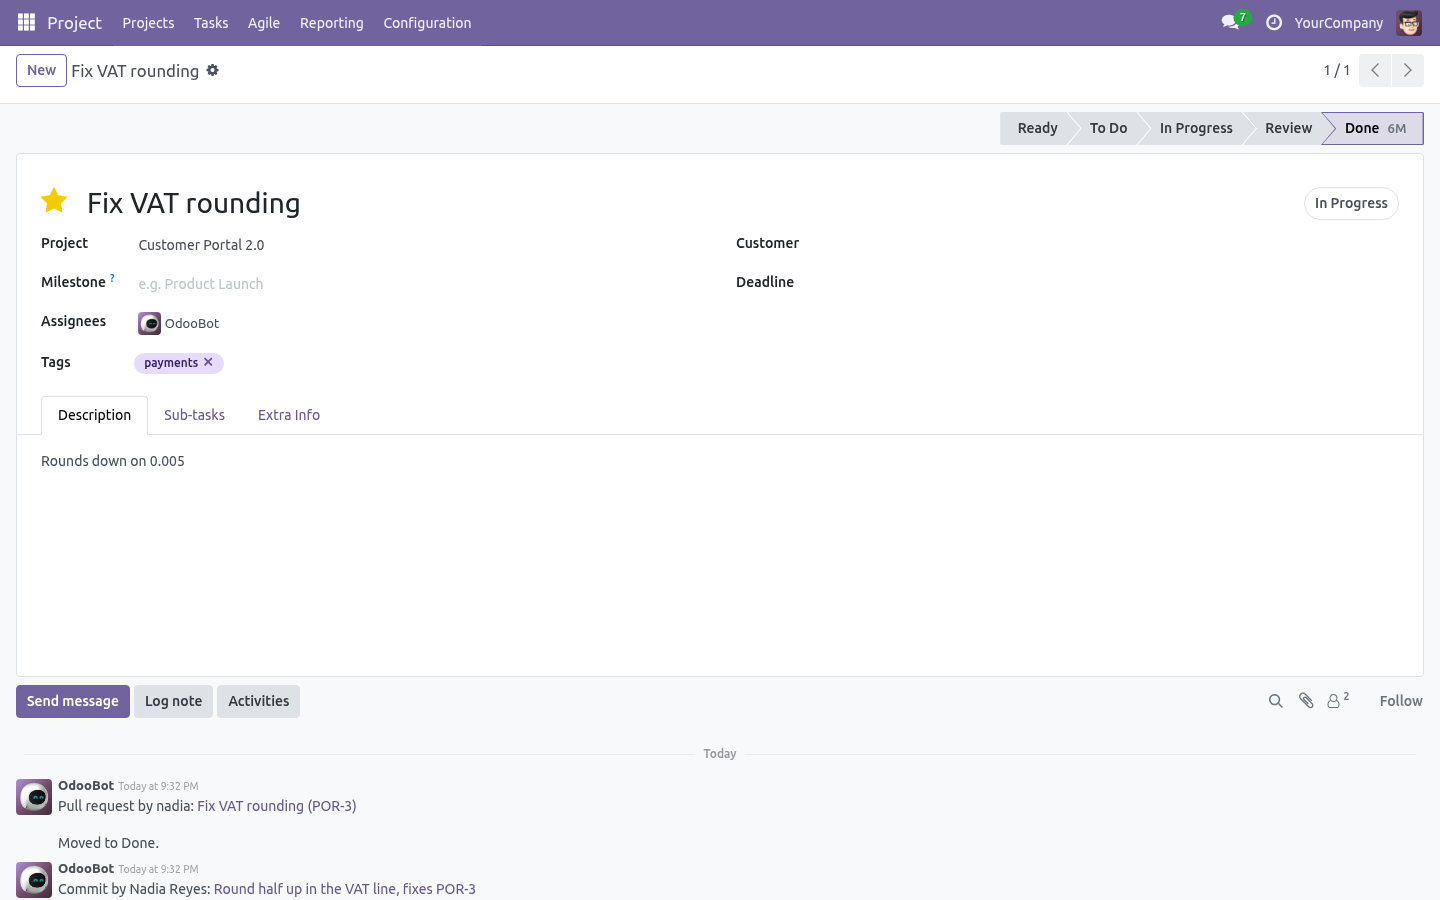Screen dimensions: 1440x900
Task: Click OdooBot avatar on pull request message
Action: 35,797
